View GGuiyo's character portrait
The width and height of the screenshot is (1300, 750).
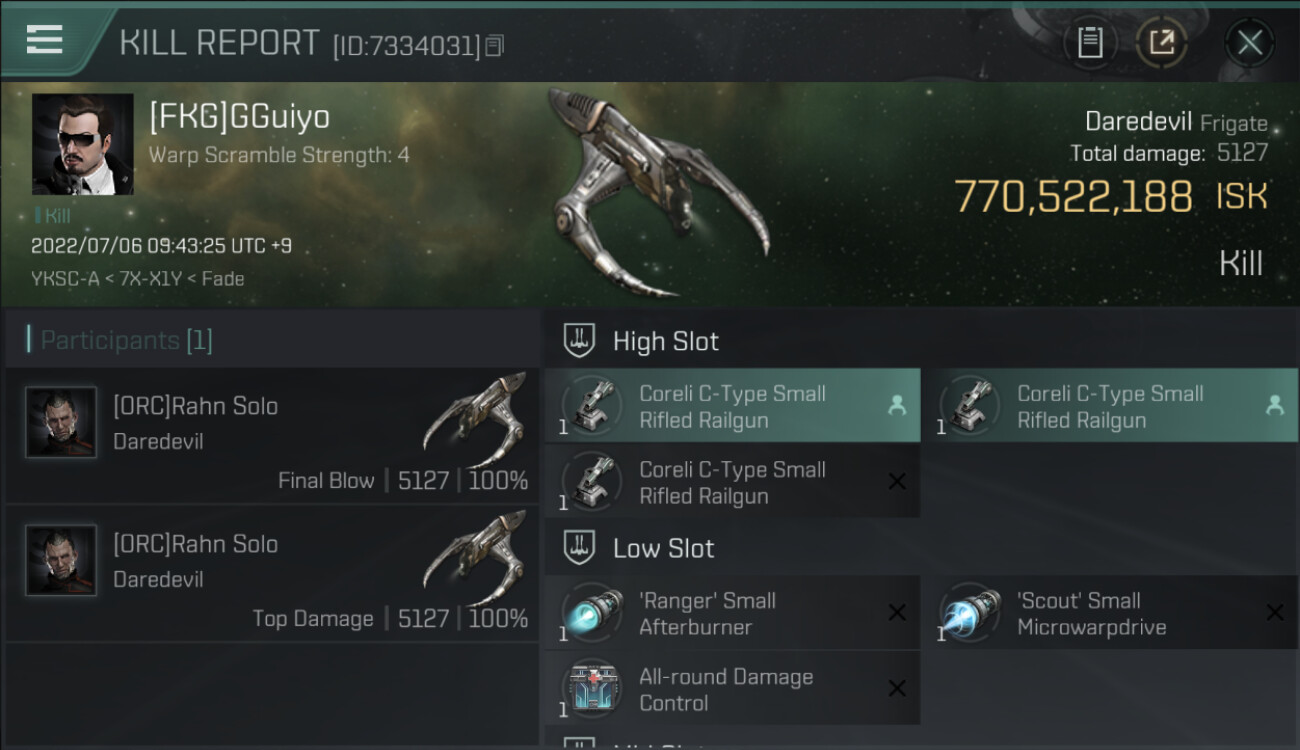(x=82, y=144)
